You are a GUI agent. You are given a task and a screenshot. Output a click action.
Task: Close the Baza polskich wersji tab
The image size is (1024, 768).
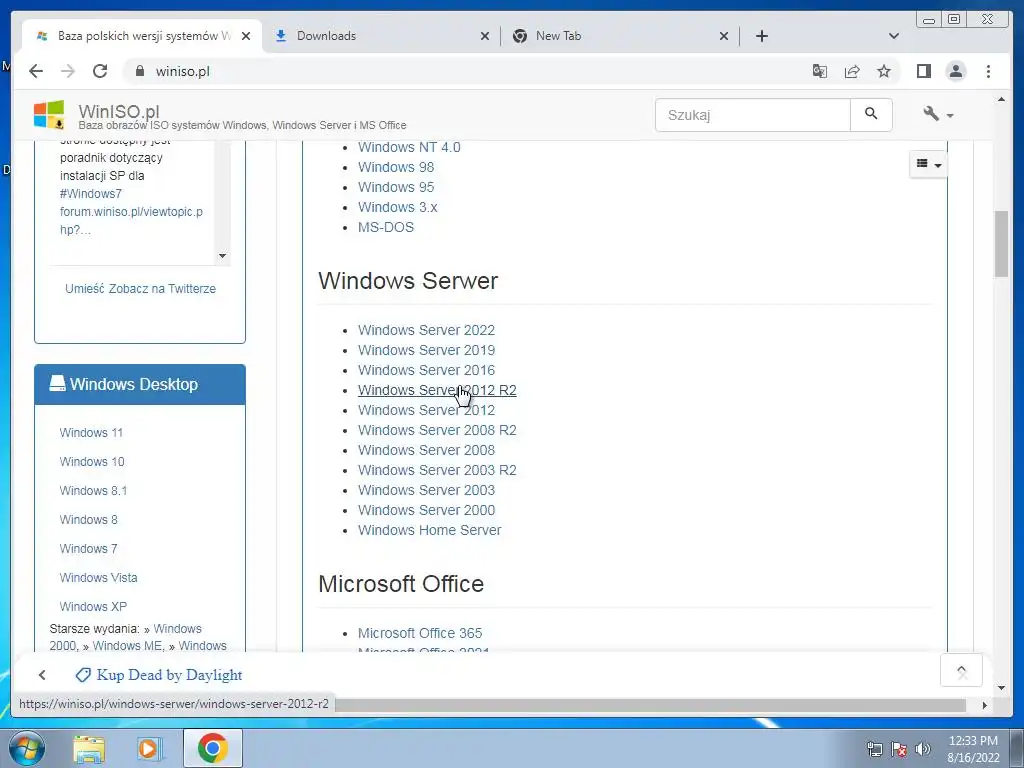tap(246, 36)
